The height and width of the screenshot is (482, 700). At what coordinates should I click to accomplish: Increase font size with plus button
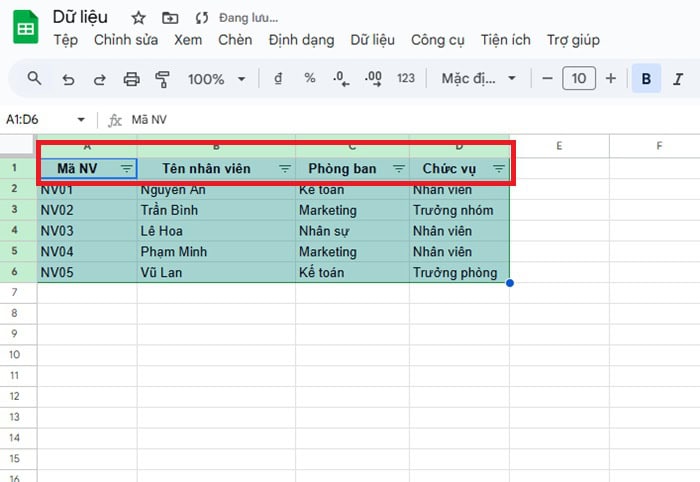(611, 78)
